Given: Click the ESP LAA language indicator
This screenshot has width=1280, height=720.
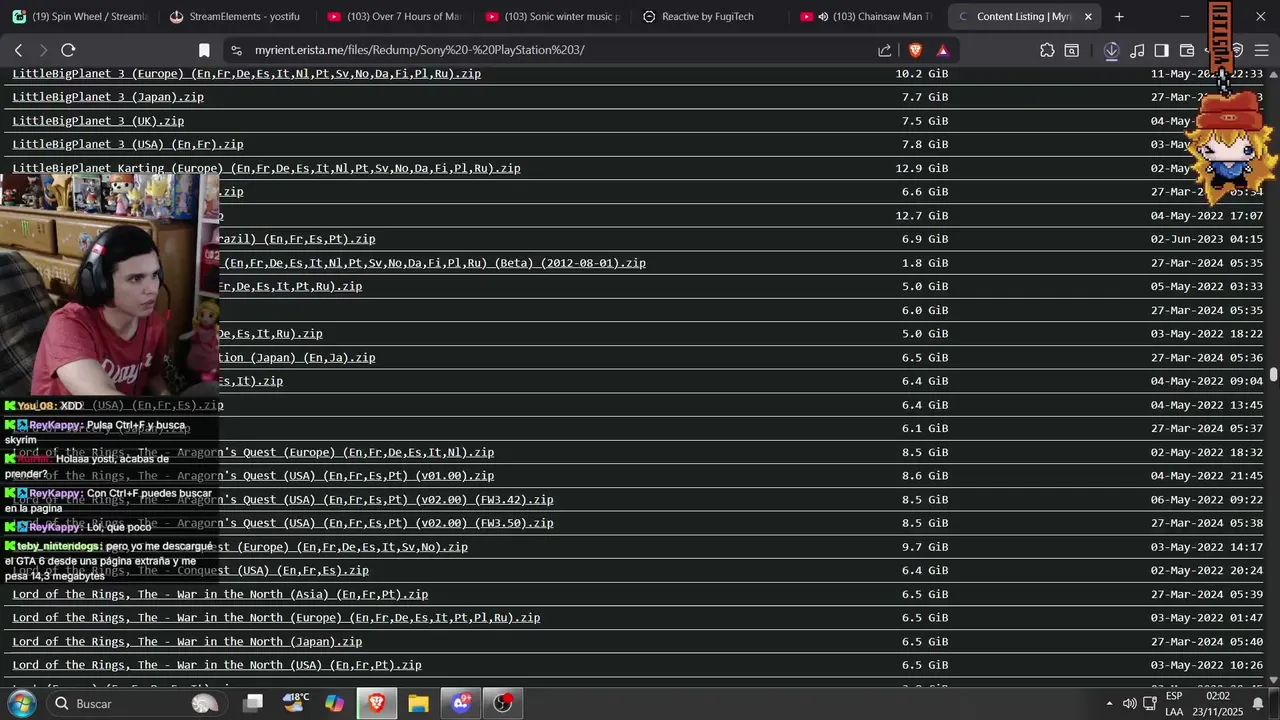Looking at the screenshot, I should (x=1174, y=703).
